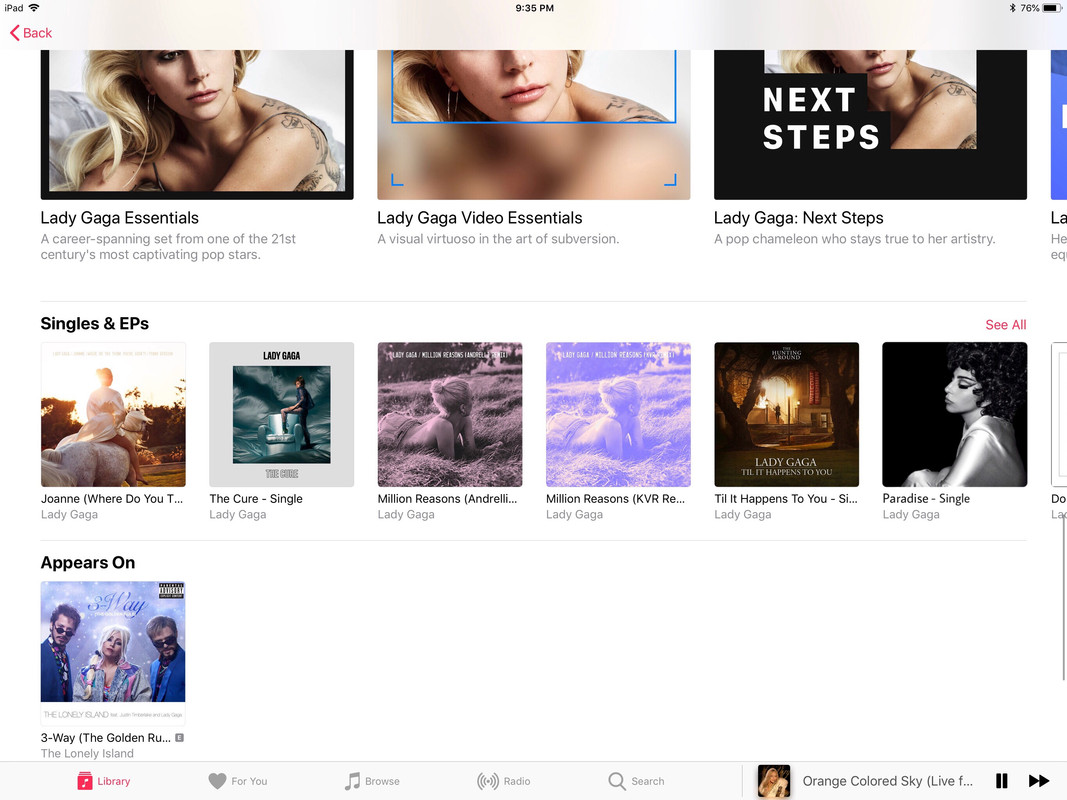The height and width of the screenshot is (800, 1067).
Task: Select the Lady Gaga Essentials title
Action: [120, 218]
